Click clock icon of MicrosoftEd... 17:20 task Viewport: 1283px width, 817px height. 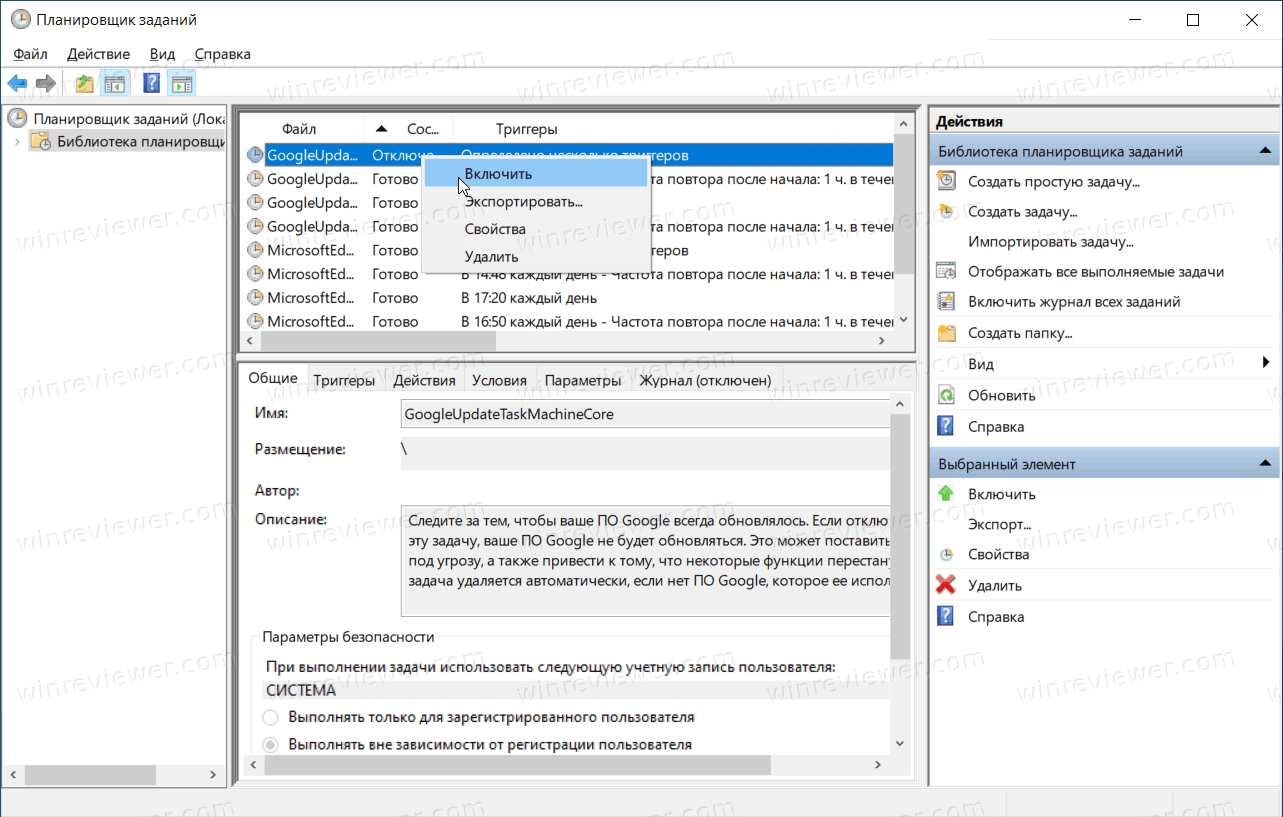coord(255,298)
